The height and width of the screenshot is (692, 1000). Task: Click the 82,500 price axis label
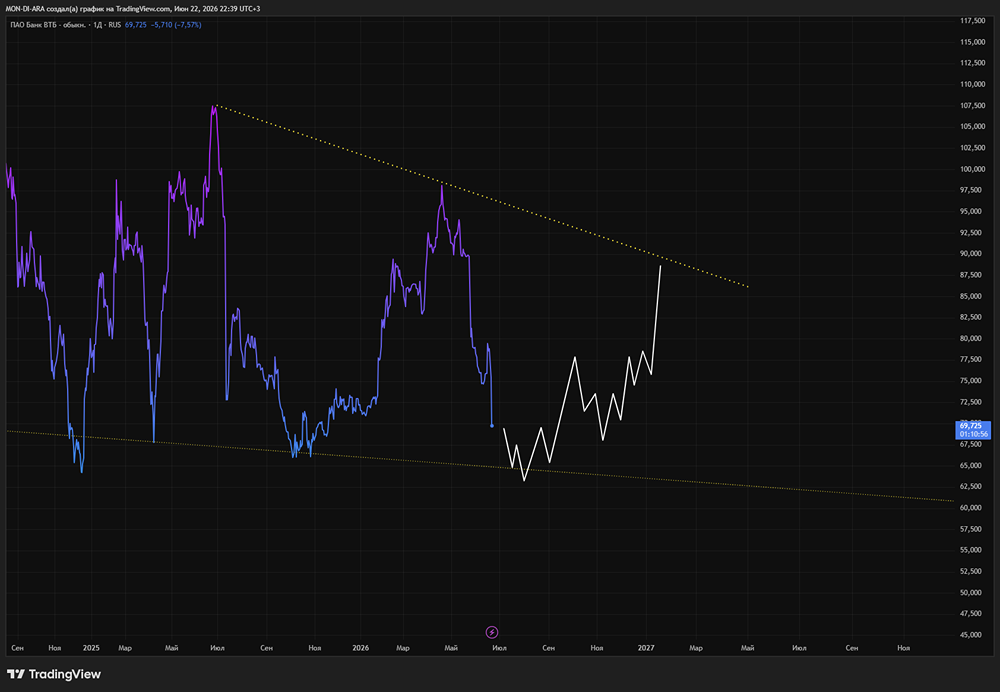click(x=971, y=317)
